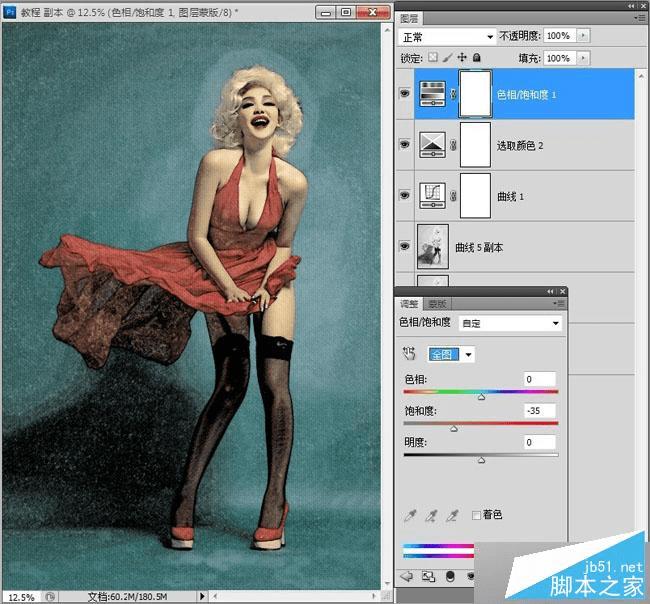Hide the Selective Color 2 layer
This screenshot has width=650, height=604.
coord(404,144)
